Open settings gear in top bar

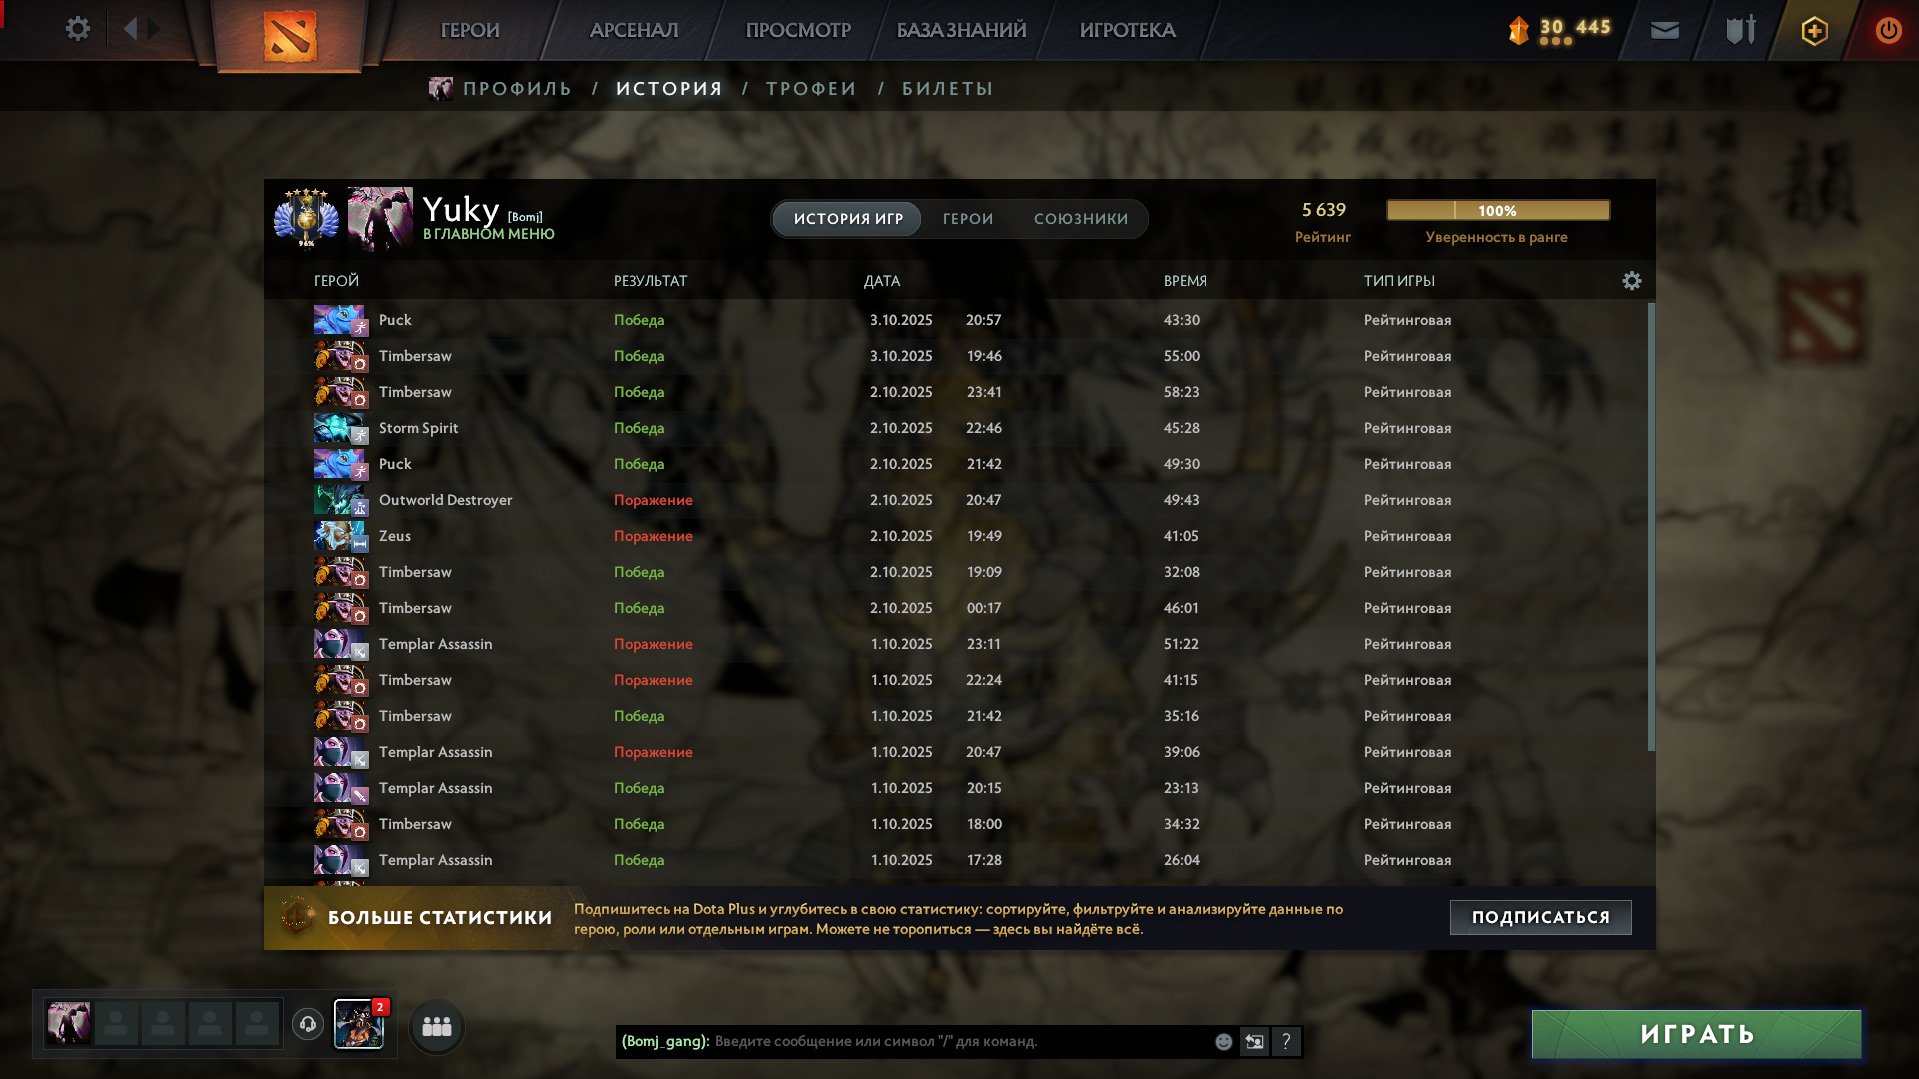(77, 29)
